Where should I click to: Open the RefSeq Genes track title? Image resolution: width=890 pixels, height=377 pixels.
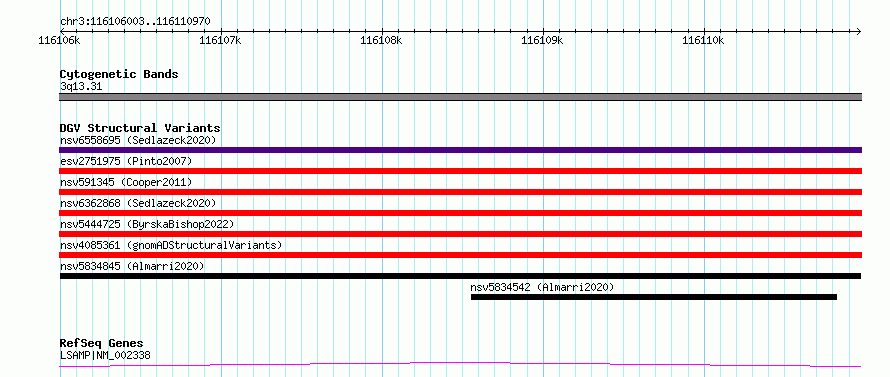[101, 344]
